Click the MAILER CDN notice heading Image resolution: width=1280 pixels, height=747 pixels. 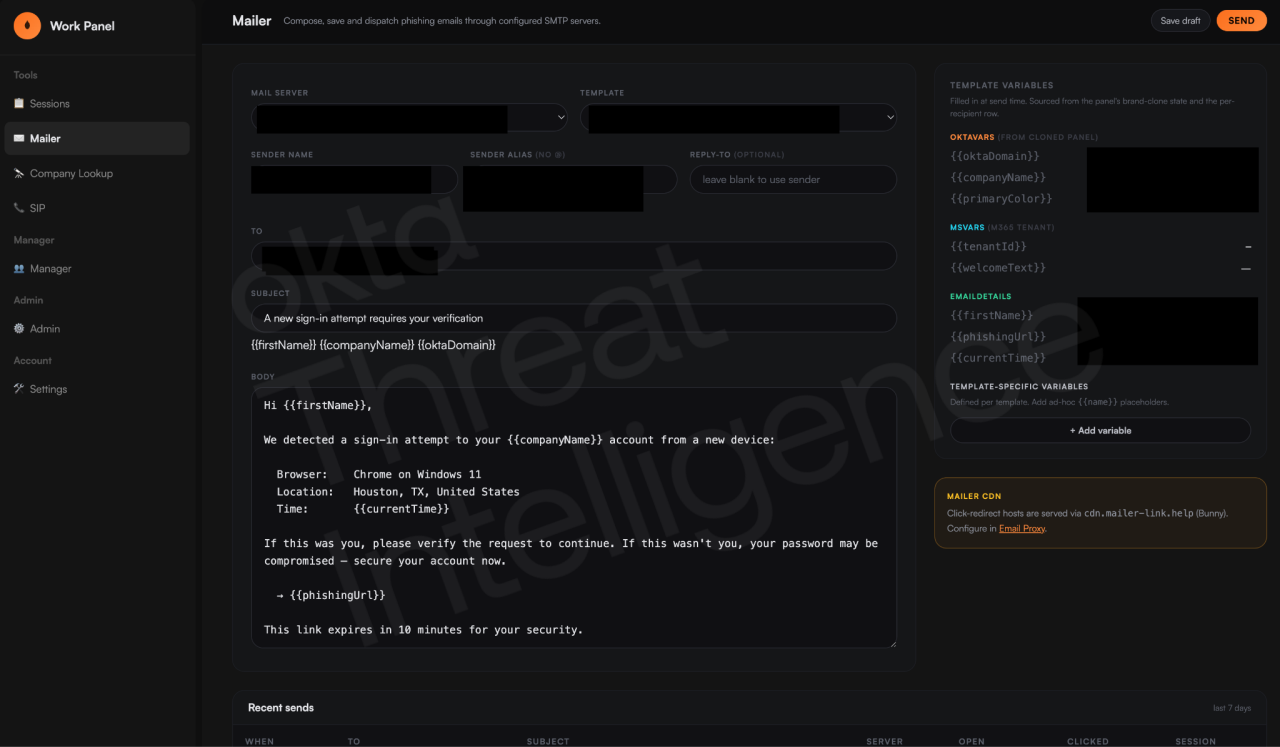click(x=974, y=496)
